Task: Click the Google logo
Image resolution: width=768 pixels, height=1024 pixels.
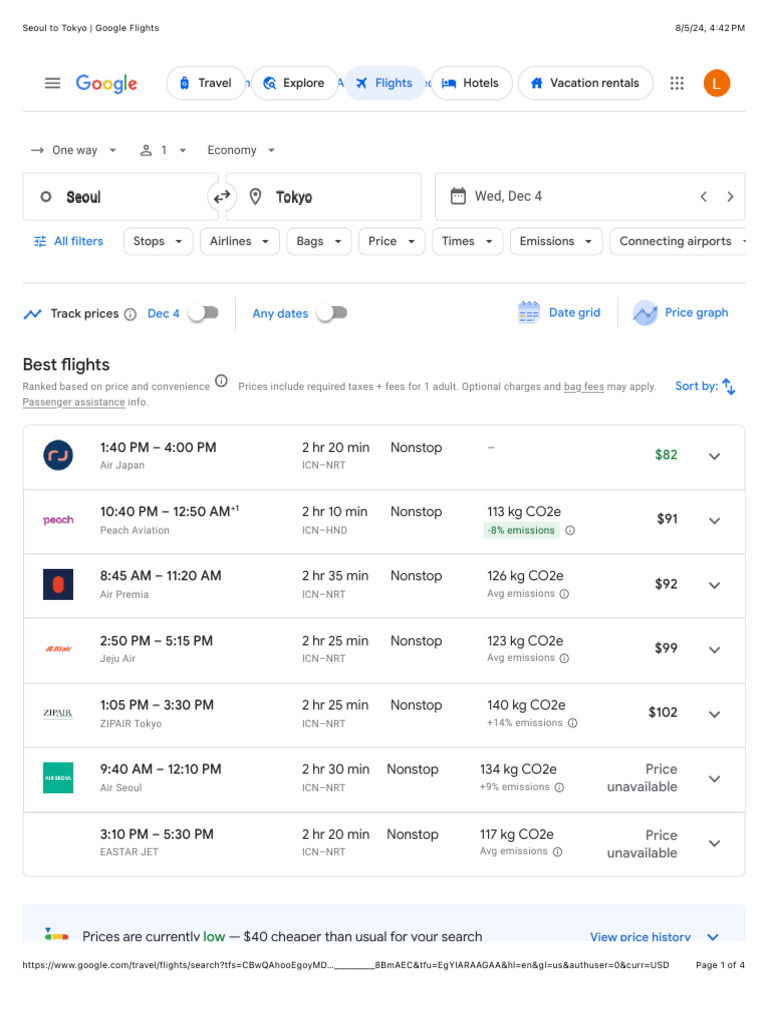Action: (x=106, y=84)
